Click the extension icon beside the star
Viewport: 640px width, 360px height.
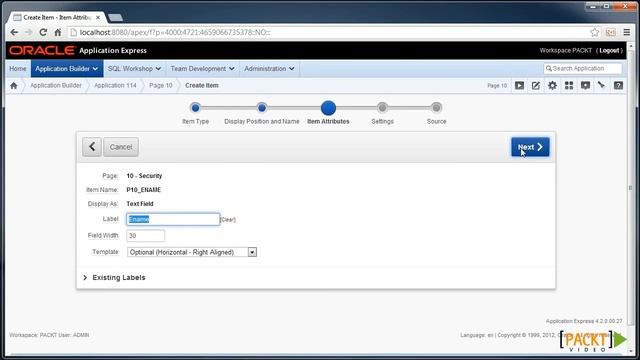coord(611,32)
